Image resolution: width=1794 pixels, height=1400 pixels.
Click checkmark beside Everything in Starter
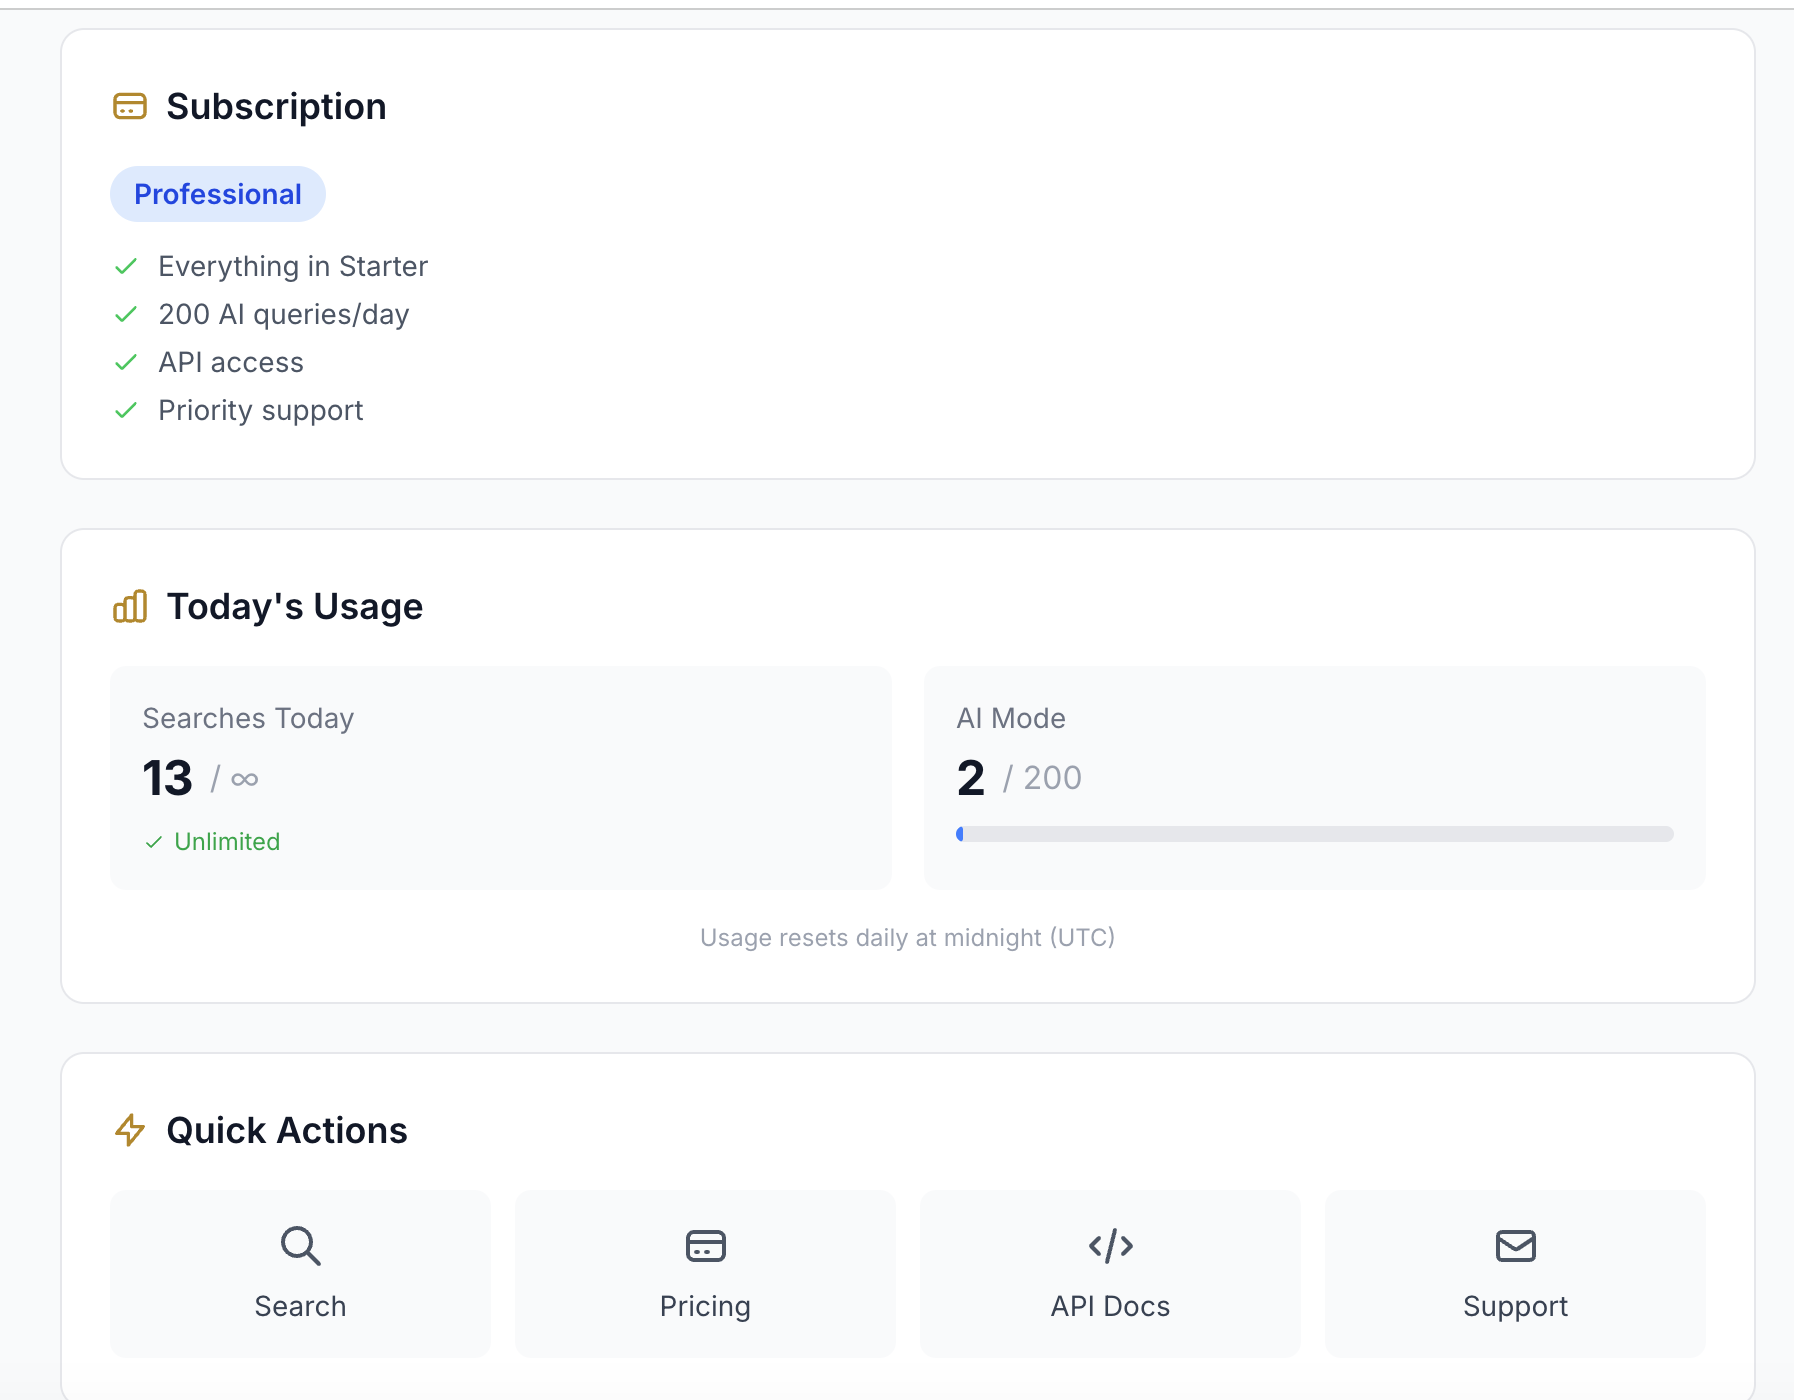click(x=126, y=266)
